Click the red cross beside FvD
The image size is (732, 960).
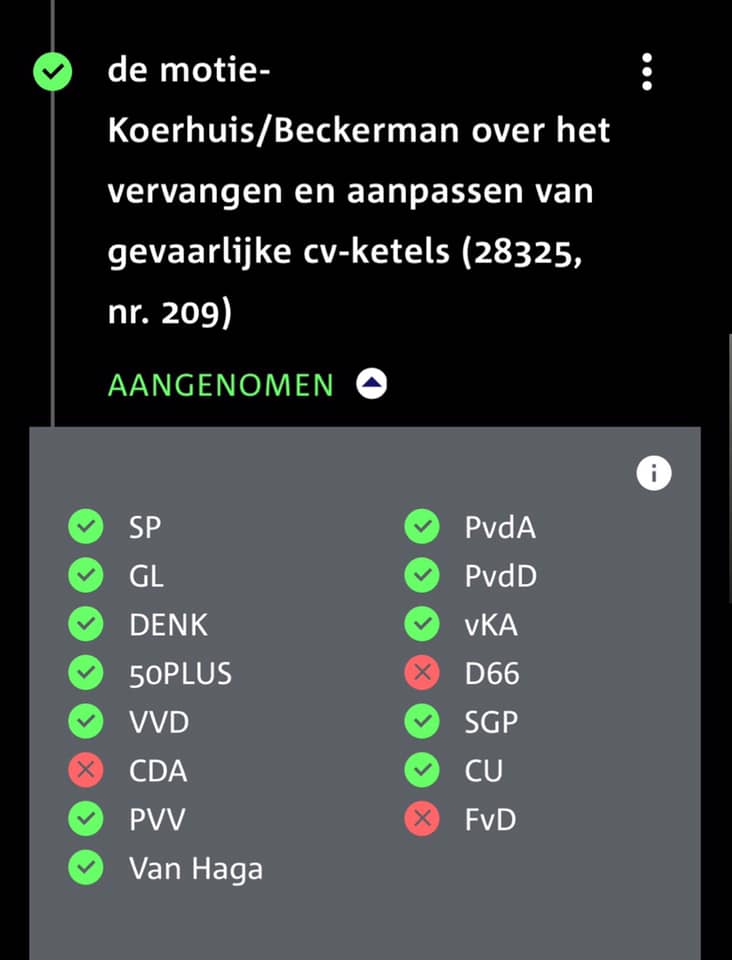coord(422,819)
